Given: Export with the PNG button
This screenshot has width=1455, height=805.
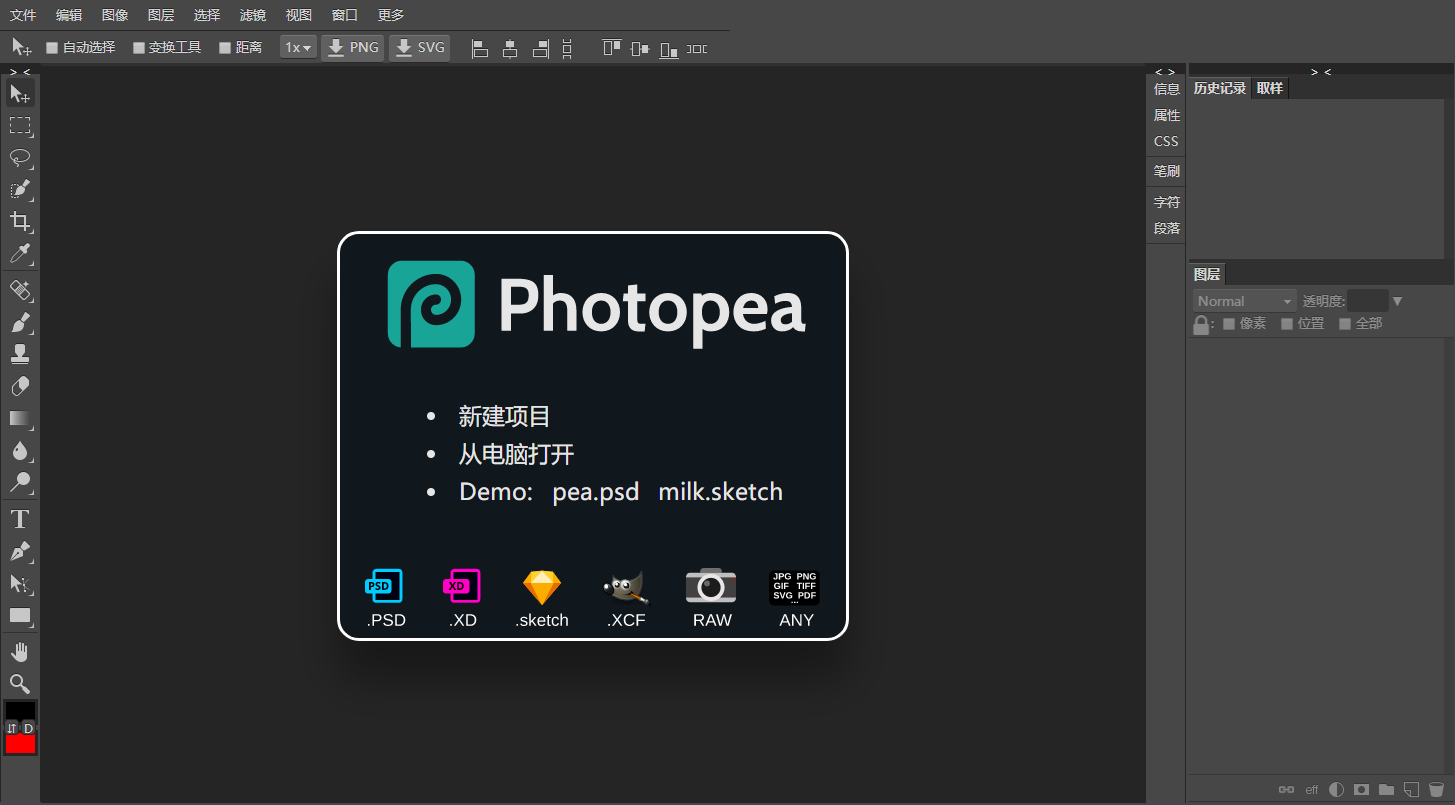Looking at the screenshot, I should 353,48.
